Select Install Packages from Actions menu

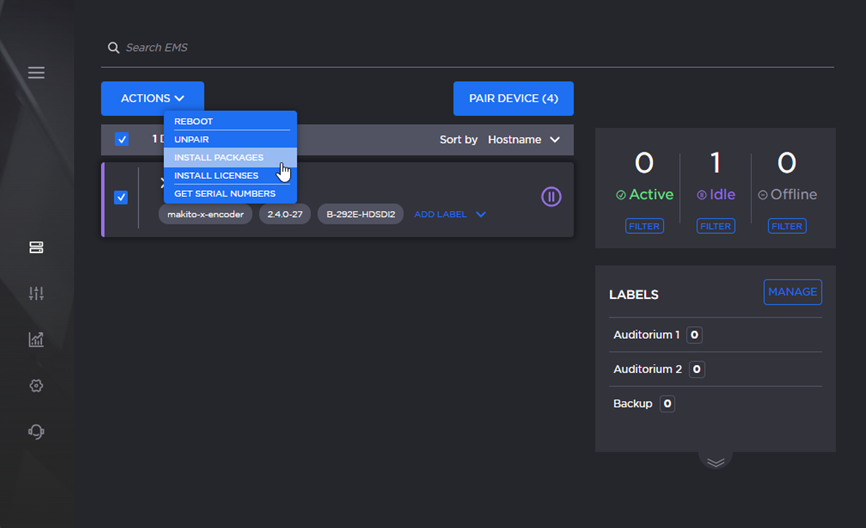click(219, 158)
